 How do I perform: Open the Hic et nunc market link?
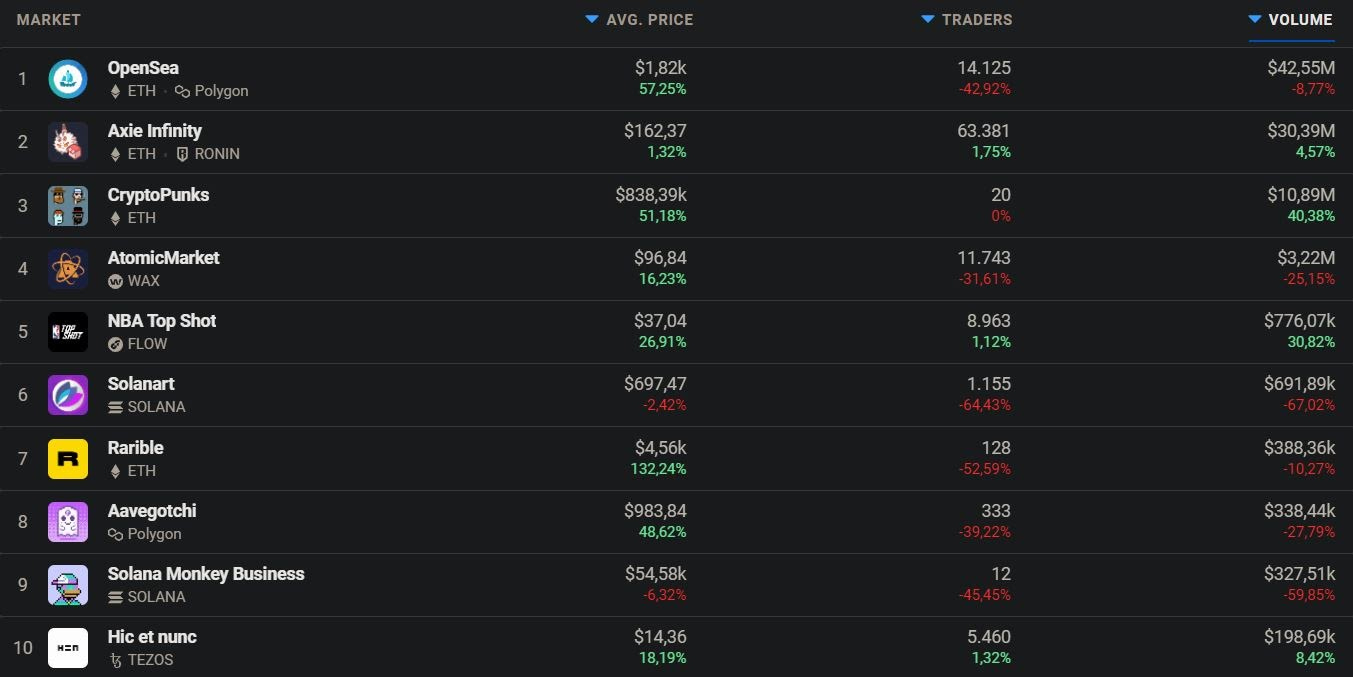152,637
